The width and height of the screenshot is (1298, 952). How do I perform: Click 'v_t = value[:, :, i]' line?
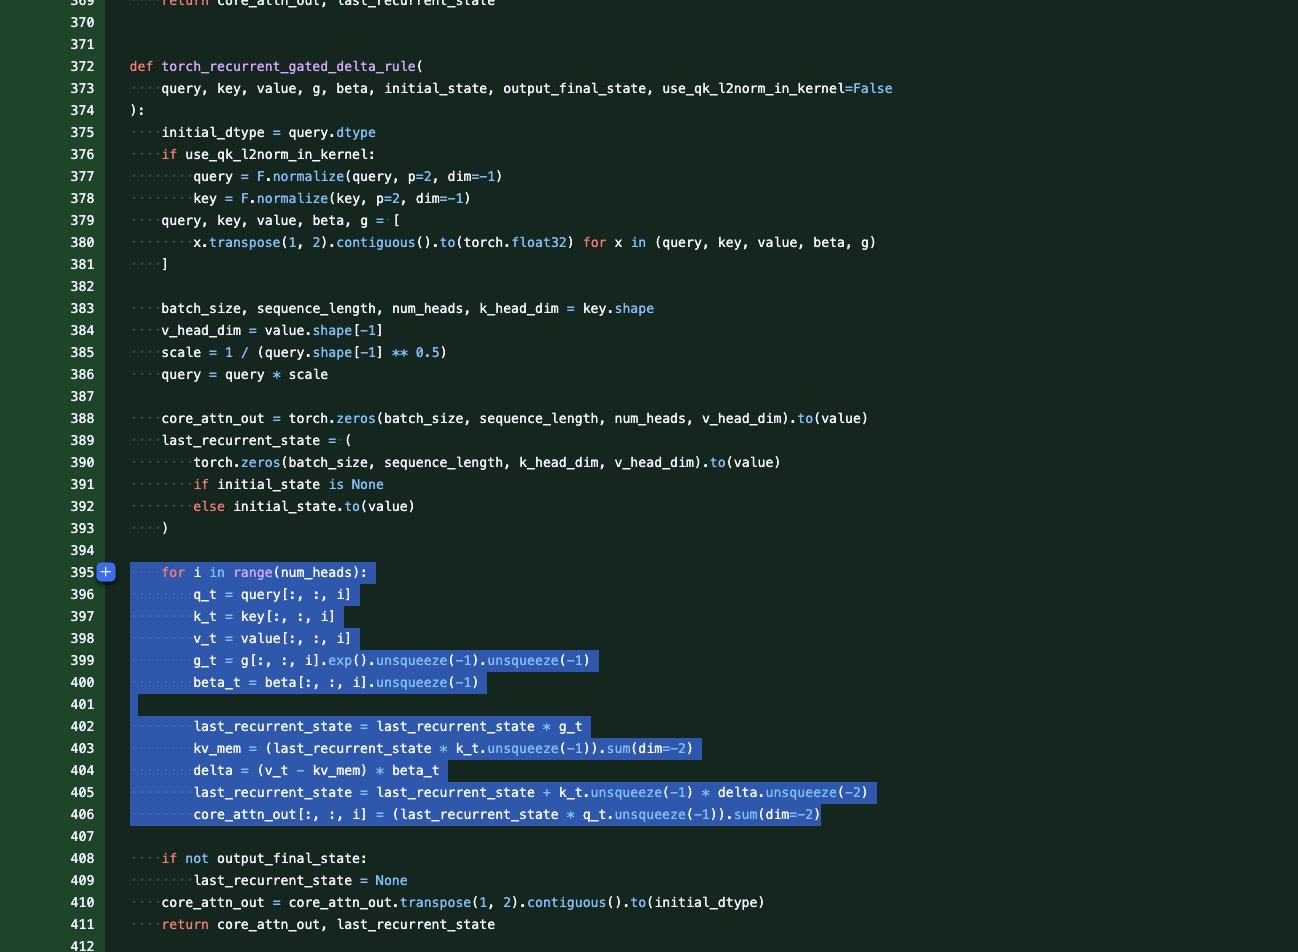pyautogui.click(x=272, y=638)
